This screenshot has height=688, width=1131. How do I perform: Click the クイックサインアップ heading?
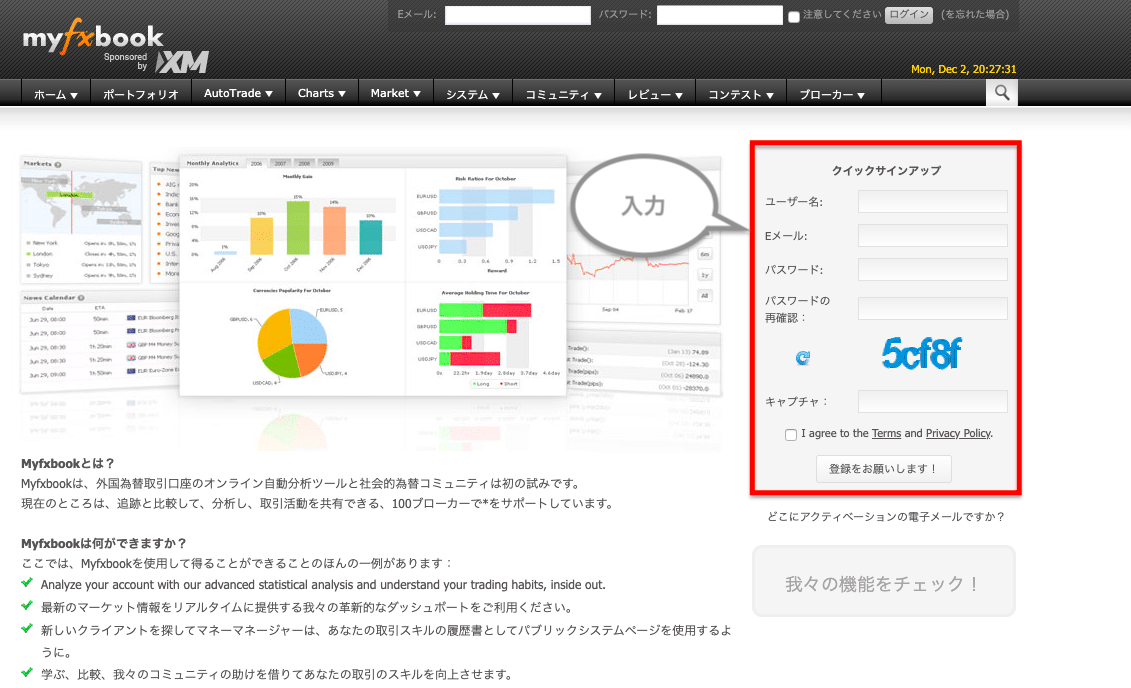tap(886, 170)
